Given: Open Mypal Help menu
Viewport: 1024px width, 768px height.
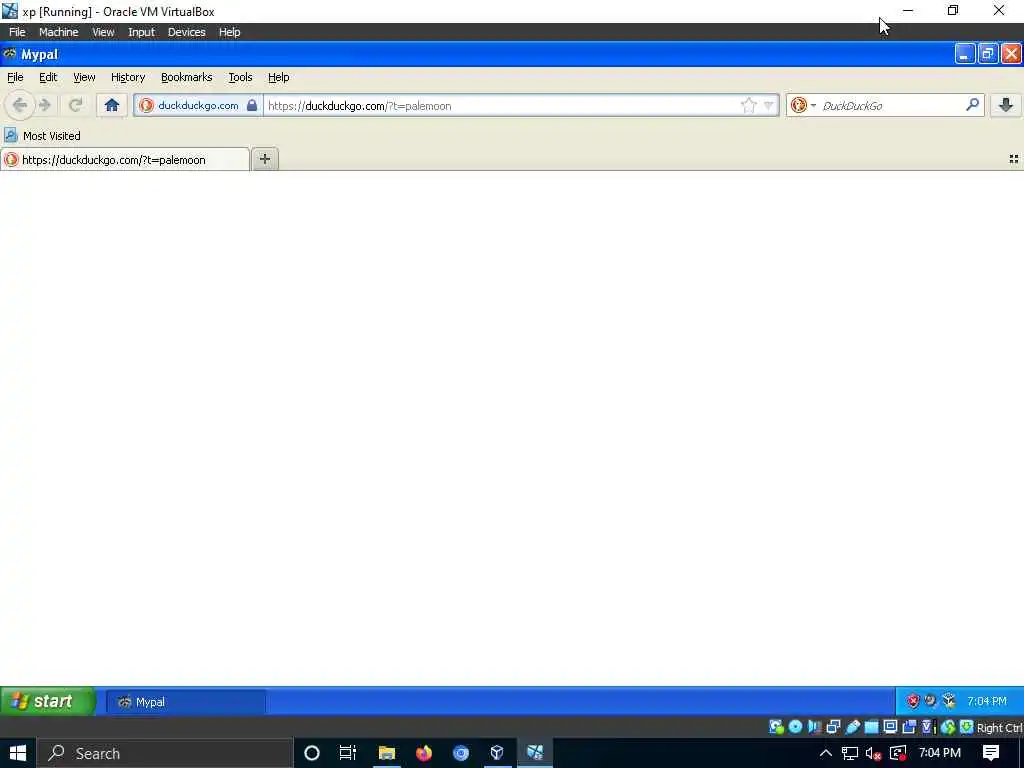Looking at the screenshot, I should [x=278, y=77].
